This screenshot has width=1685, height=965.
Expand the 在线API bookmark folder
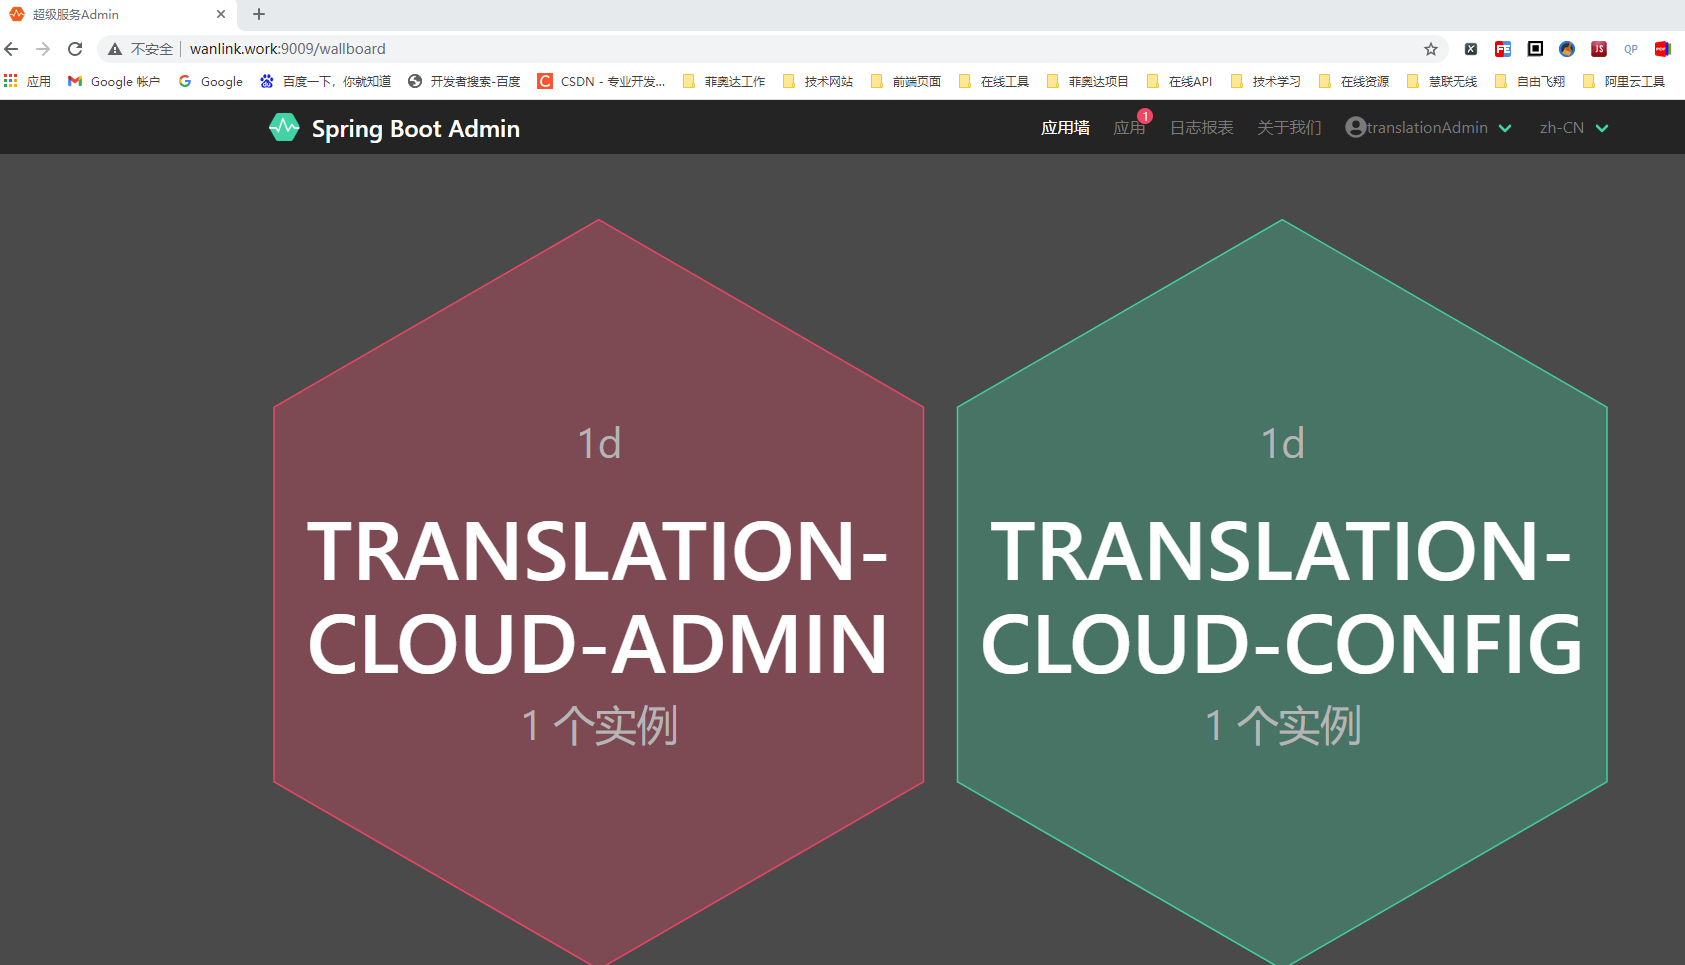pyautogui.click(x=1180, y=81)
